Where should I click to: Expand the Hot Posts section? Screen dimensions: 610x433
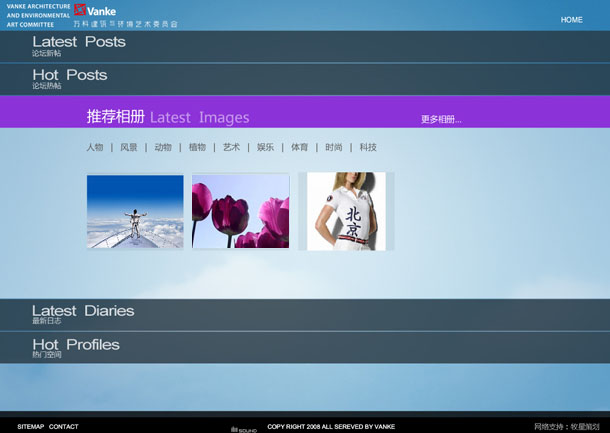(x=69, y=76)
